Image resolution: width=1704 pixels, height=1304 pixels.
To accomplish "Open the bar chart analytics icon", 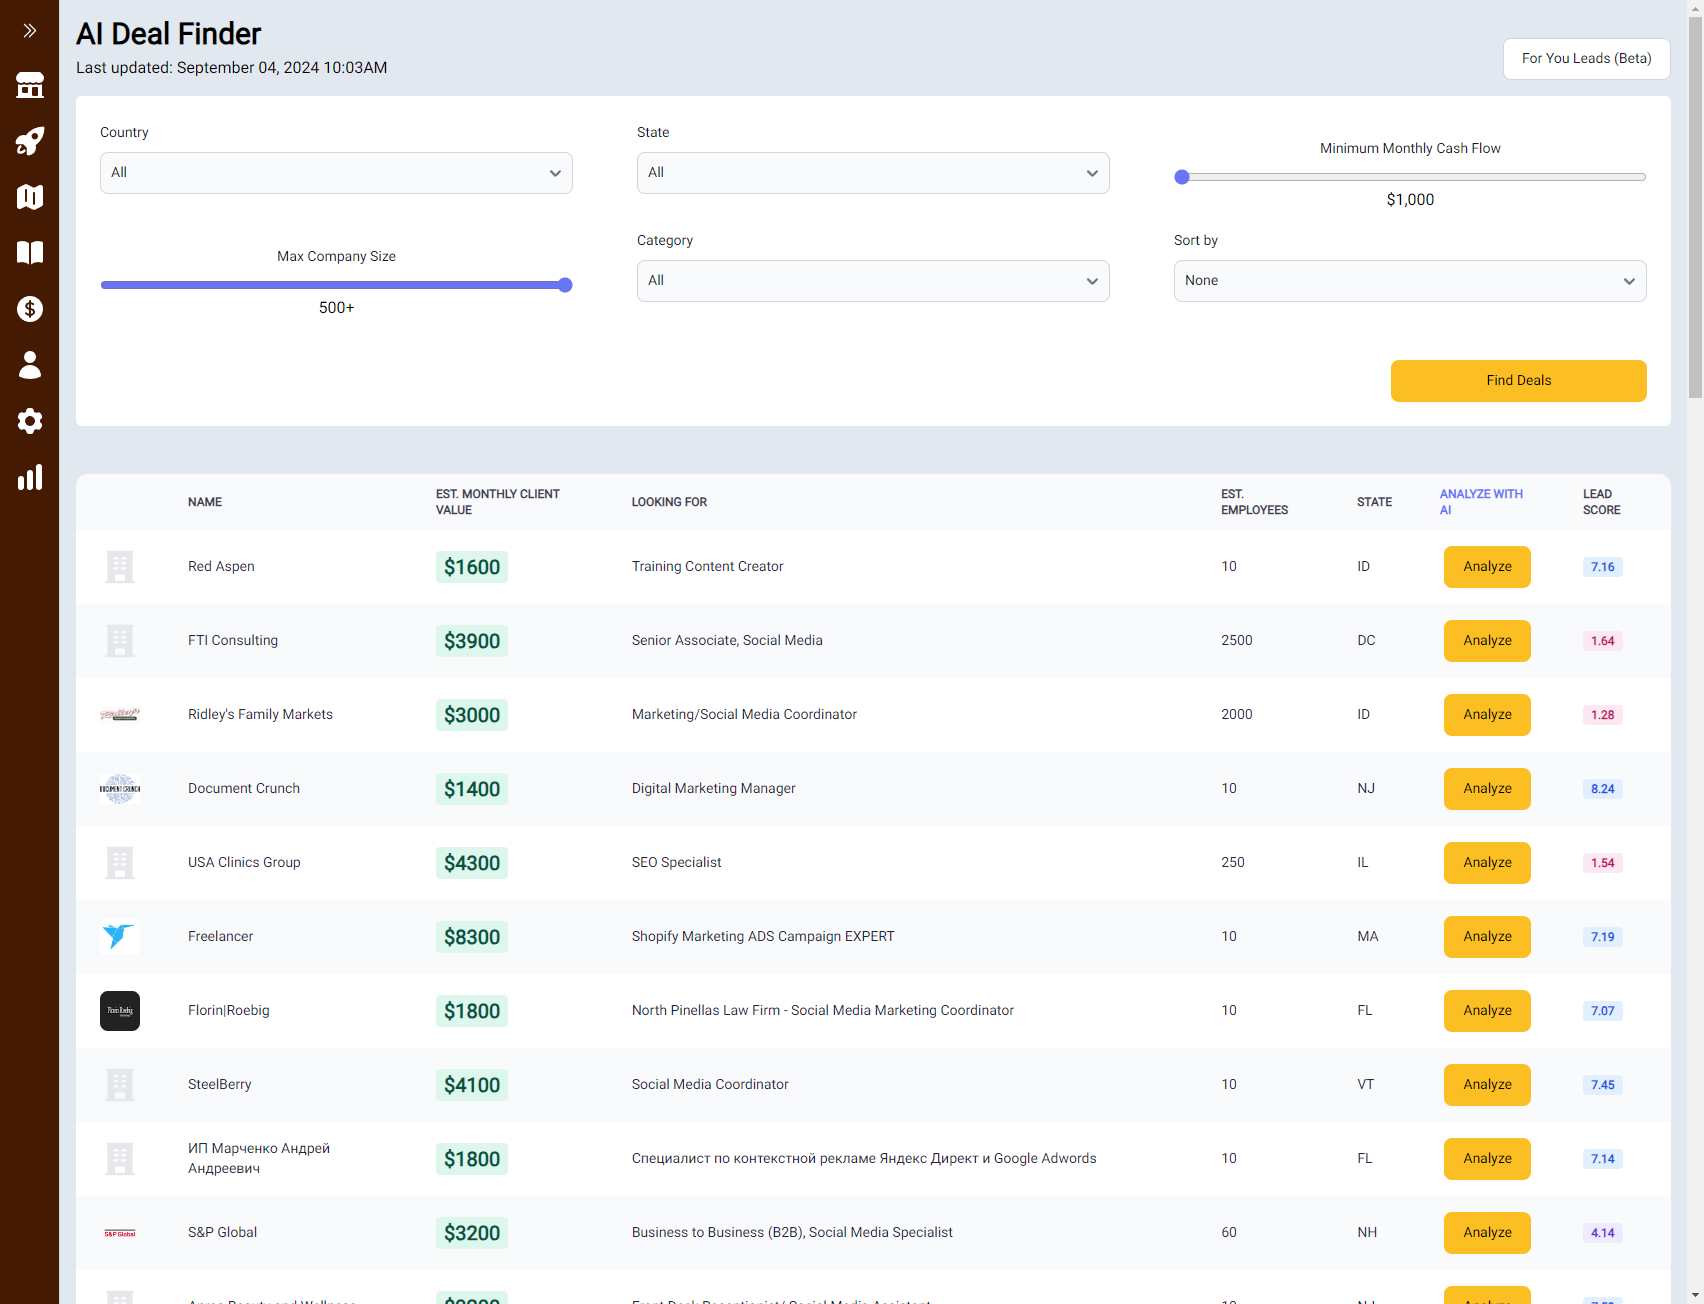I will point(30,477).
